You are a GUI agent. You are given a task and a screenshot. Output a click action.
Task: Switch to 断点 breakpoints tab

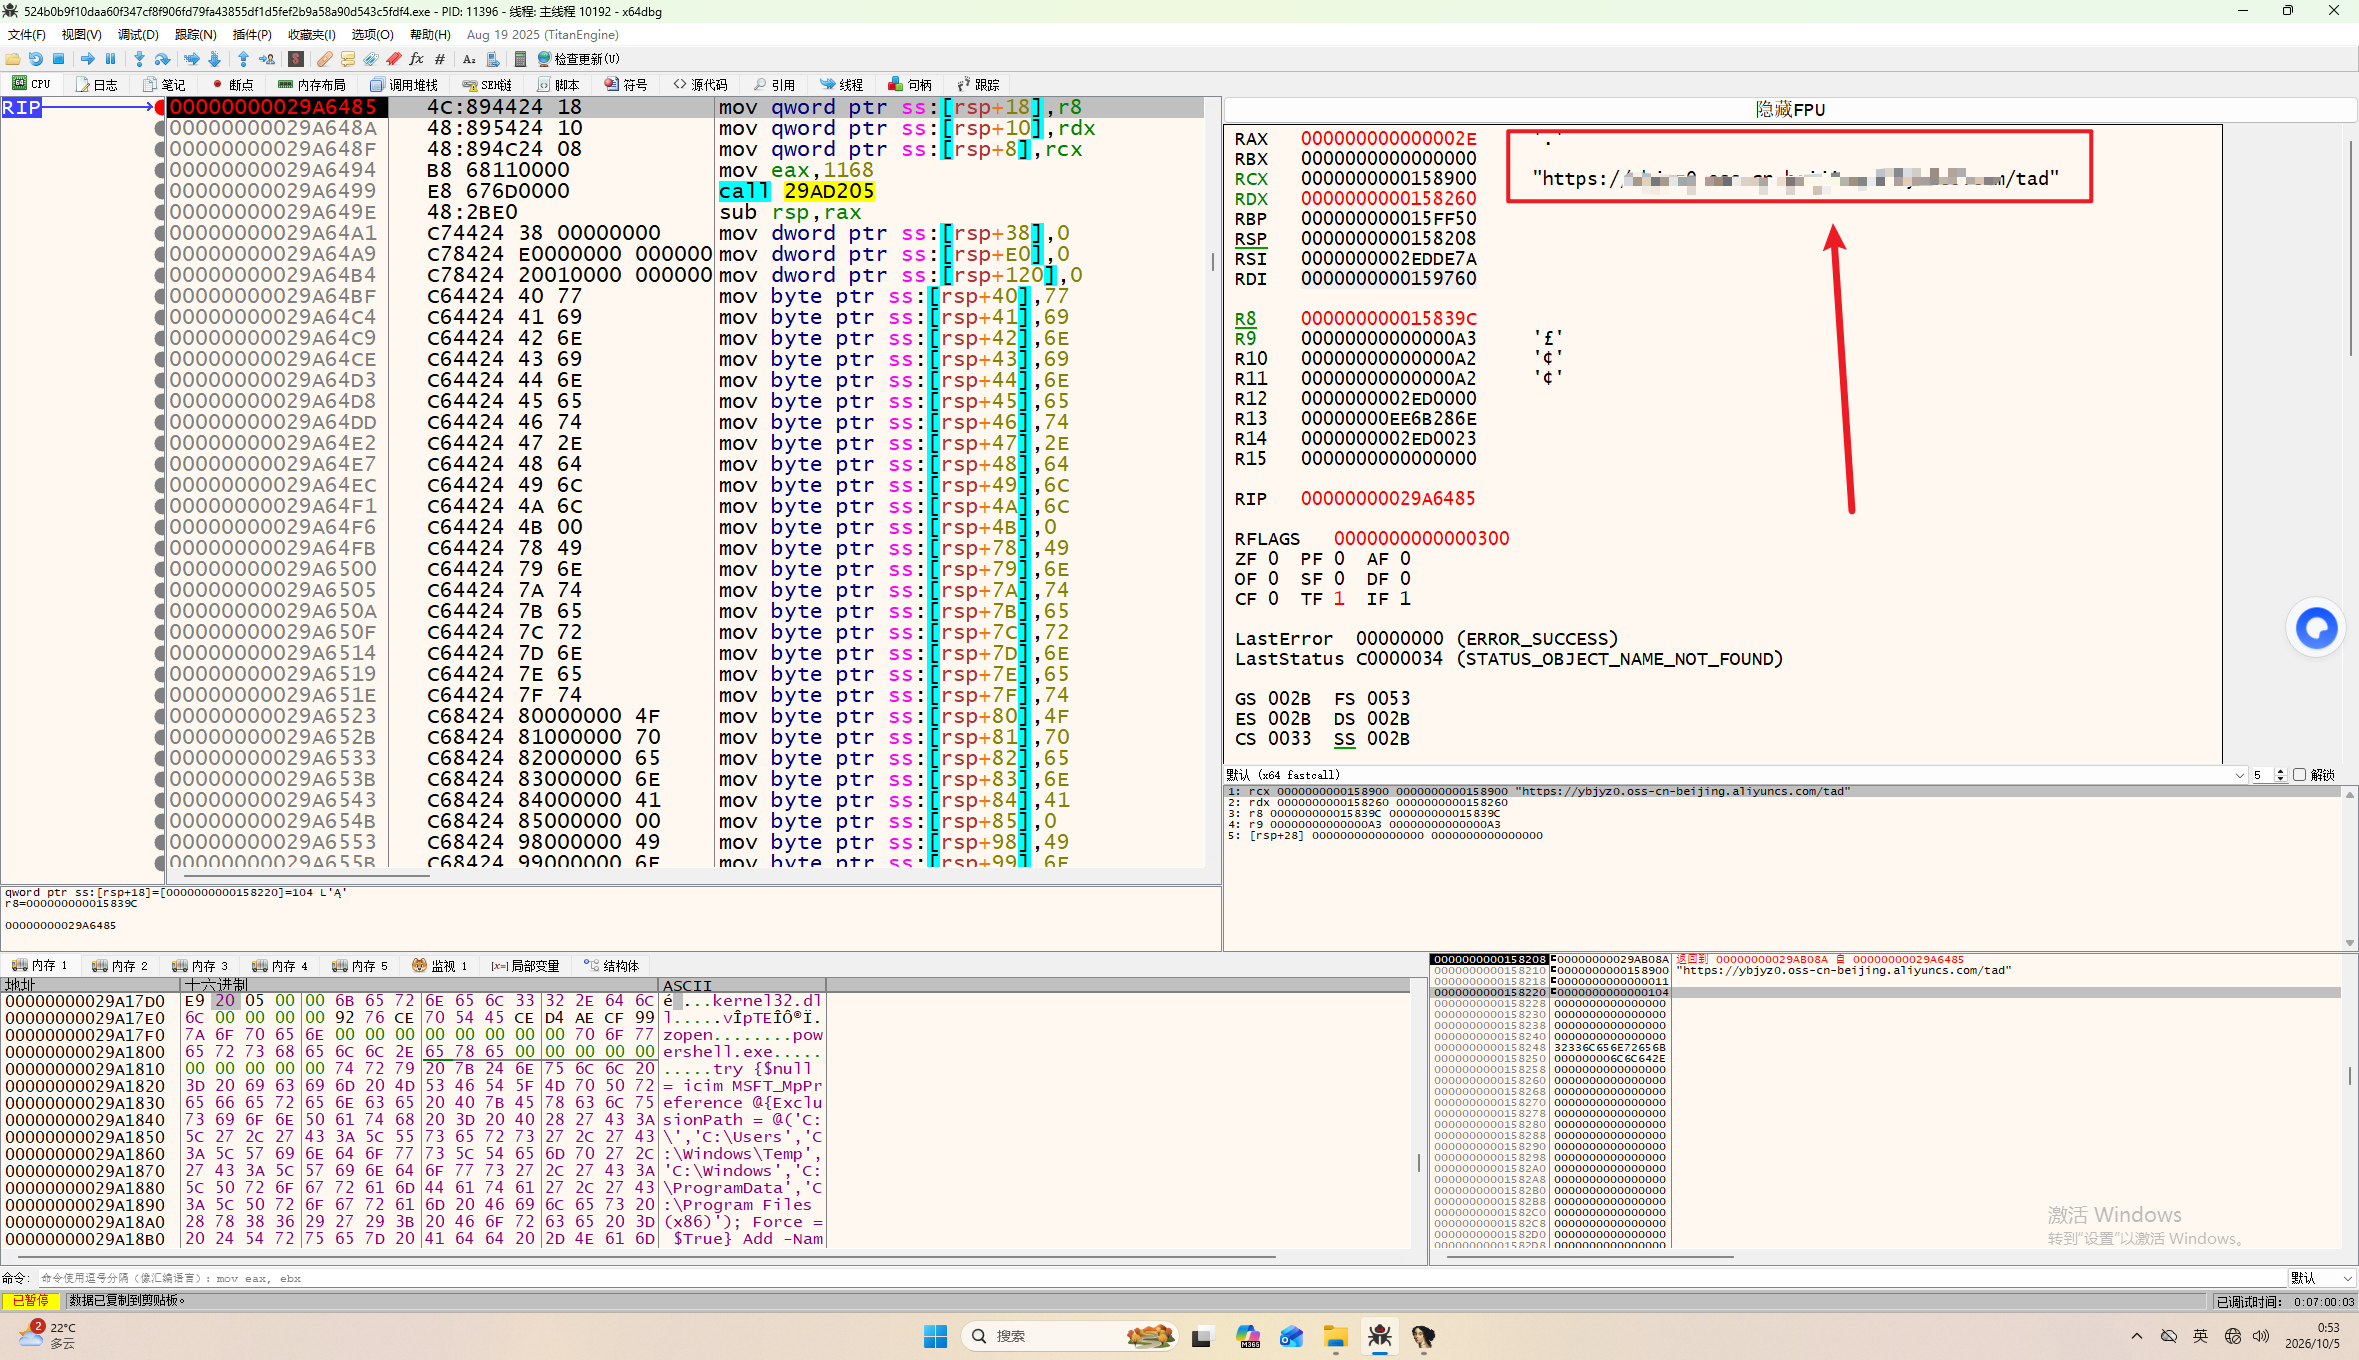coord(233,85)
